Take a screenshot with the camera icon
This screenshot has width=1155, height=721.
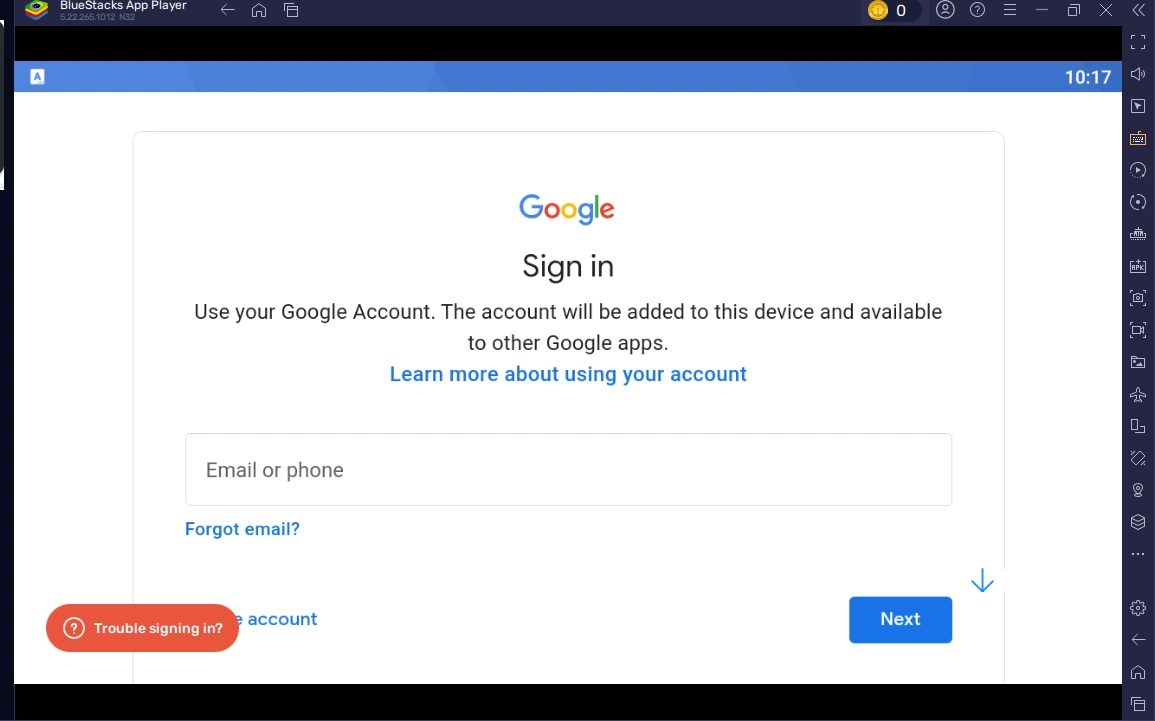(1138, 298)
